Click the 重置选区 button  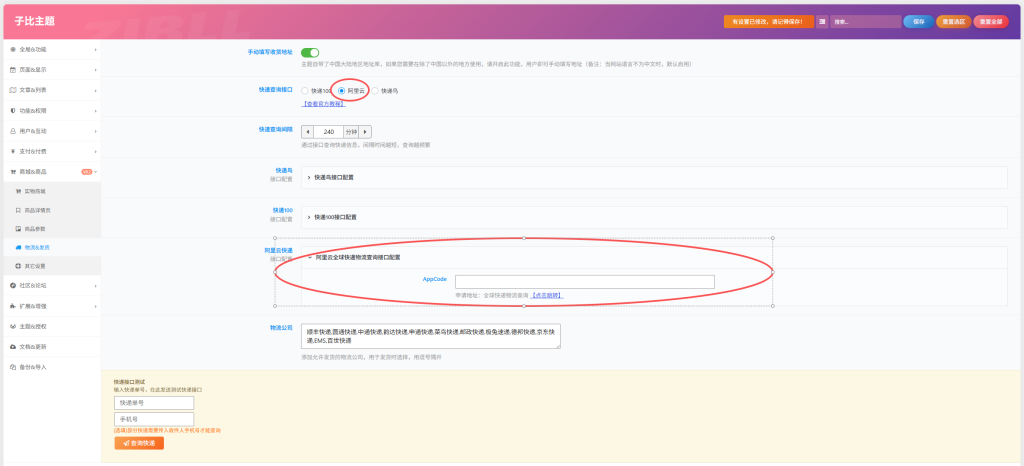pos(953,22)
